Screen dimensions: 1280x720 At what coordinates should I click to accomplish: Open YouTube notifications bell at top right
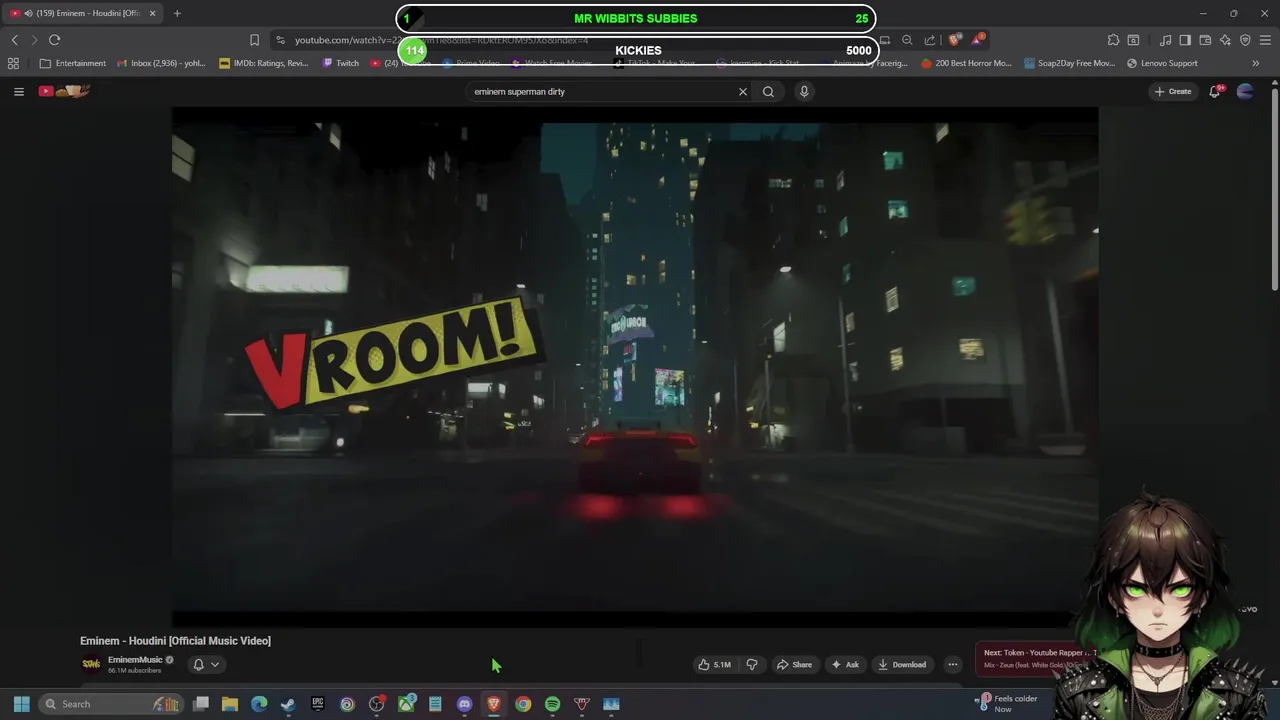pos(1215,91)
